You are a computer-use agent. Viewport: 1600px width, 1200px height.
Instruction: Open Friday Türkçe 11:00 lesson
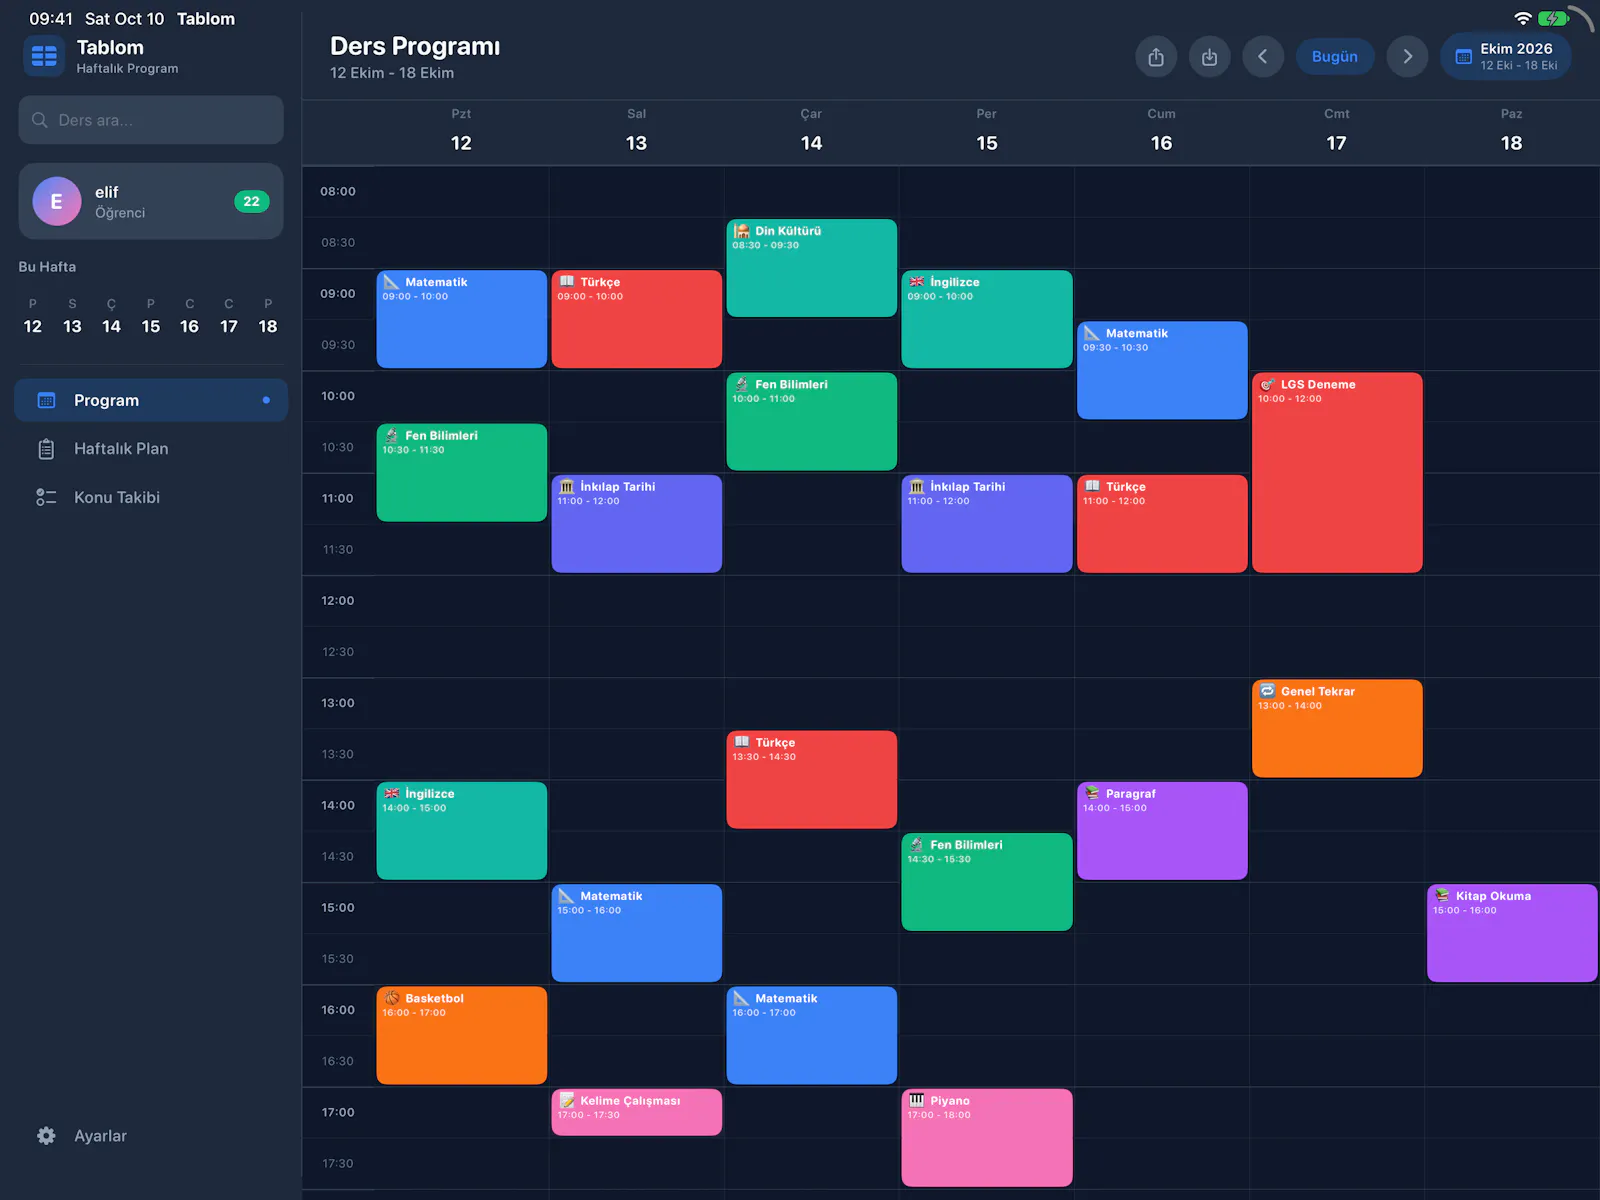click(1162, 524)
